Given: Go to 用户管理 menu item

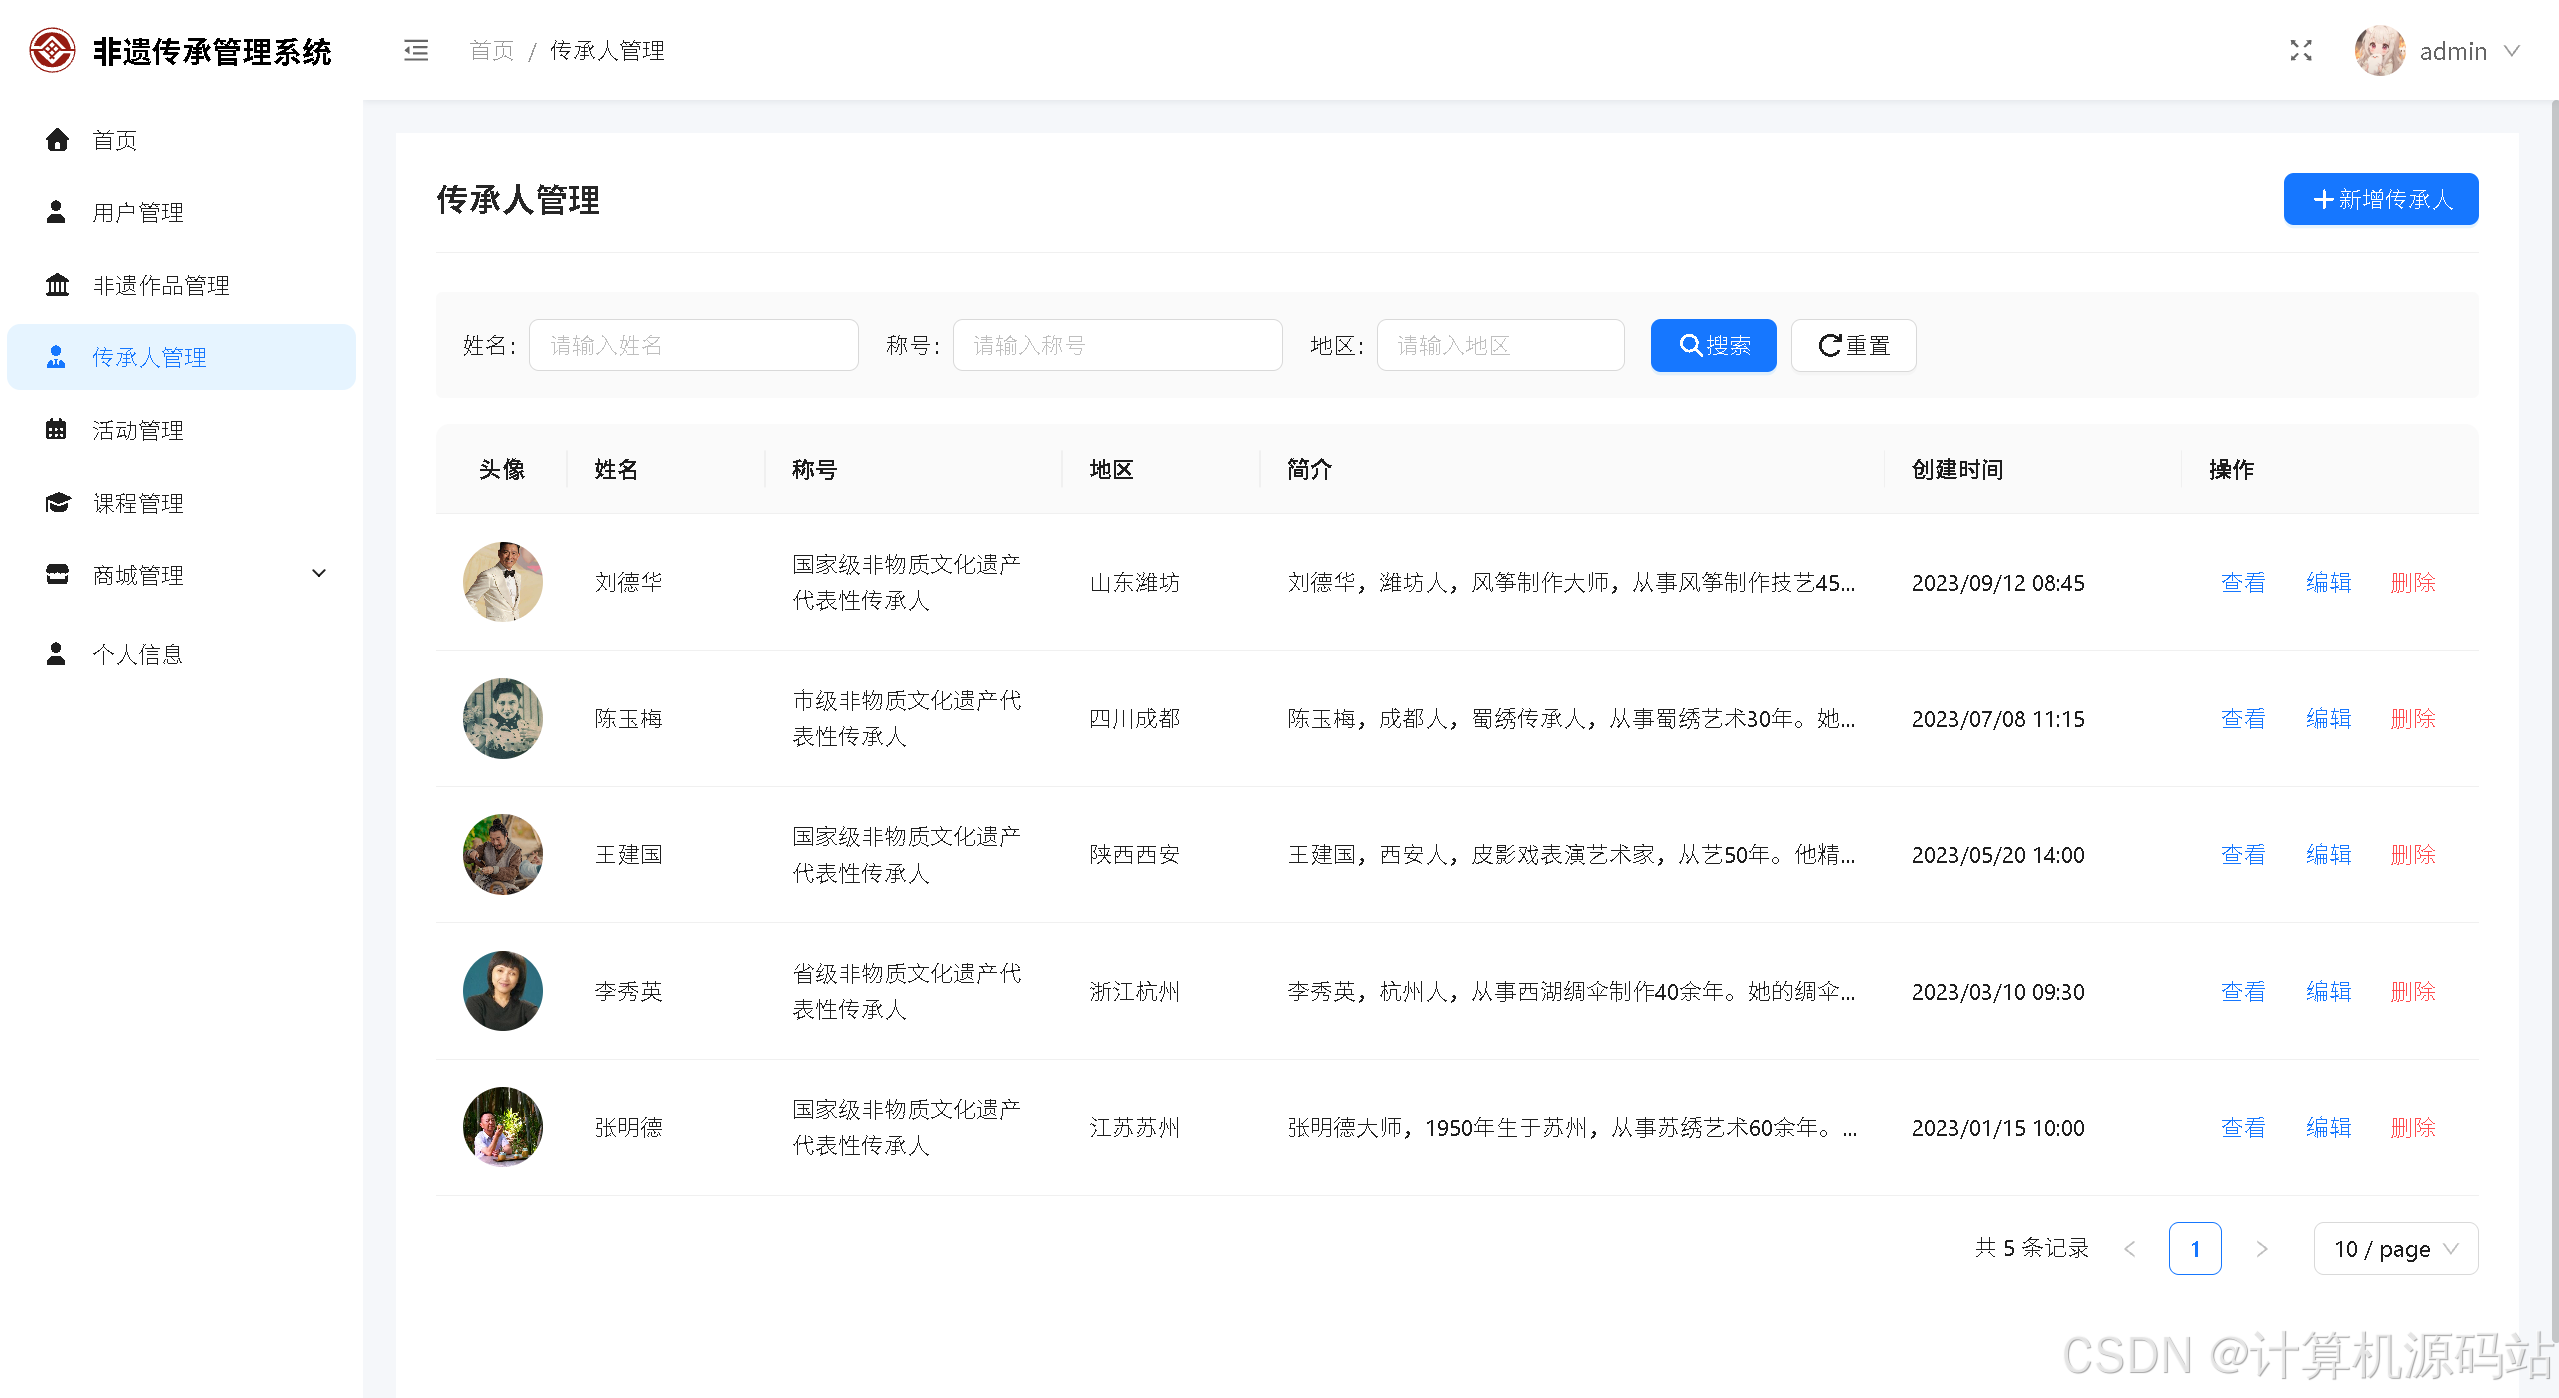Looking at the screenshot, I should pos(137,212).
